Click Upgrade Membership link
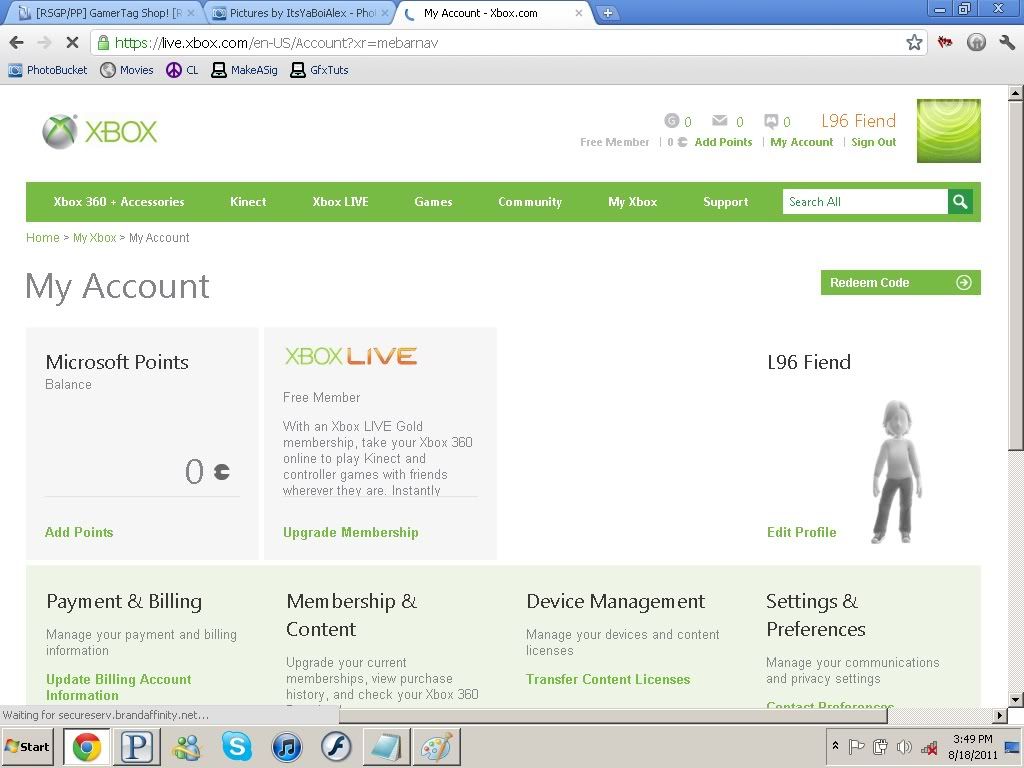The width and height of the screenshot is (1024, 768). [x=351, y=532]
